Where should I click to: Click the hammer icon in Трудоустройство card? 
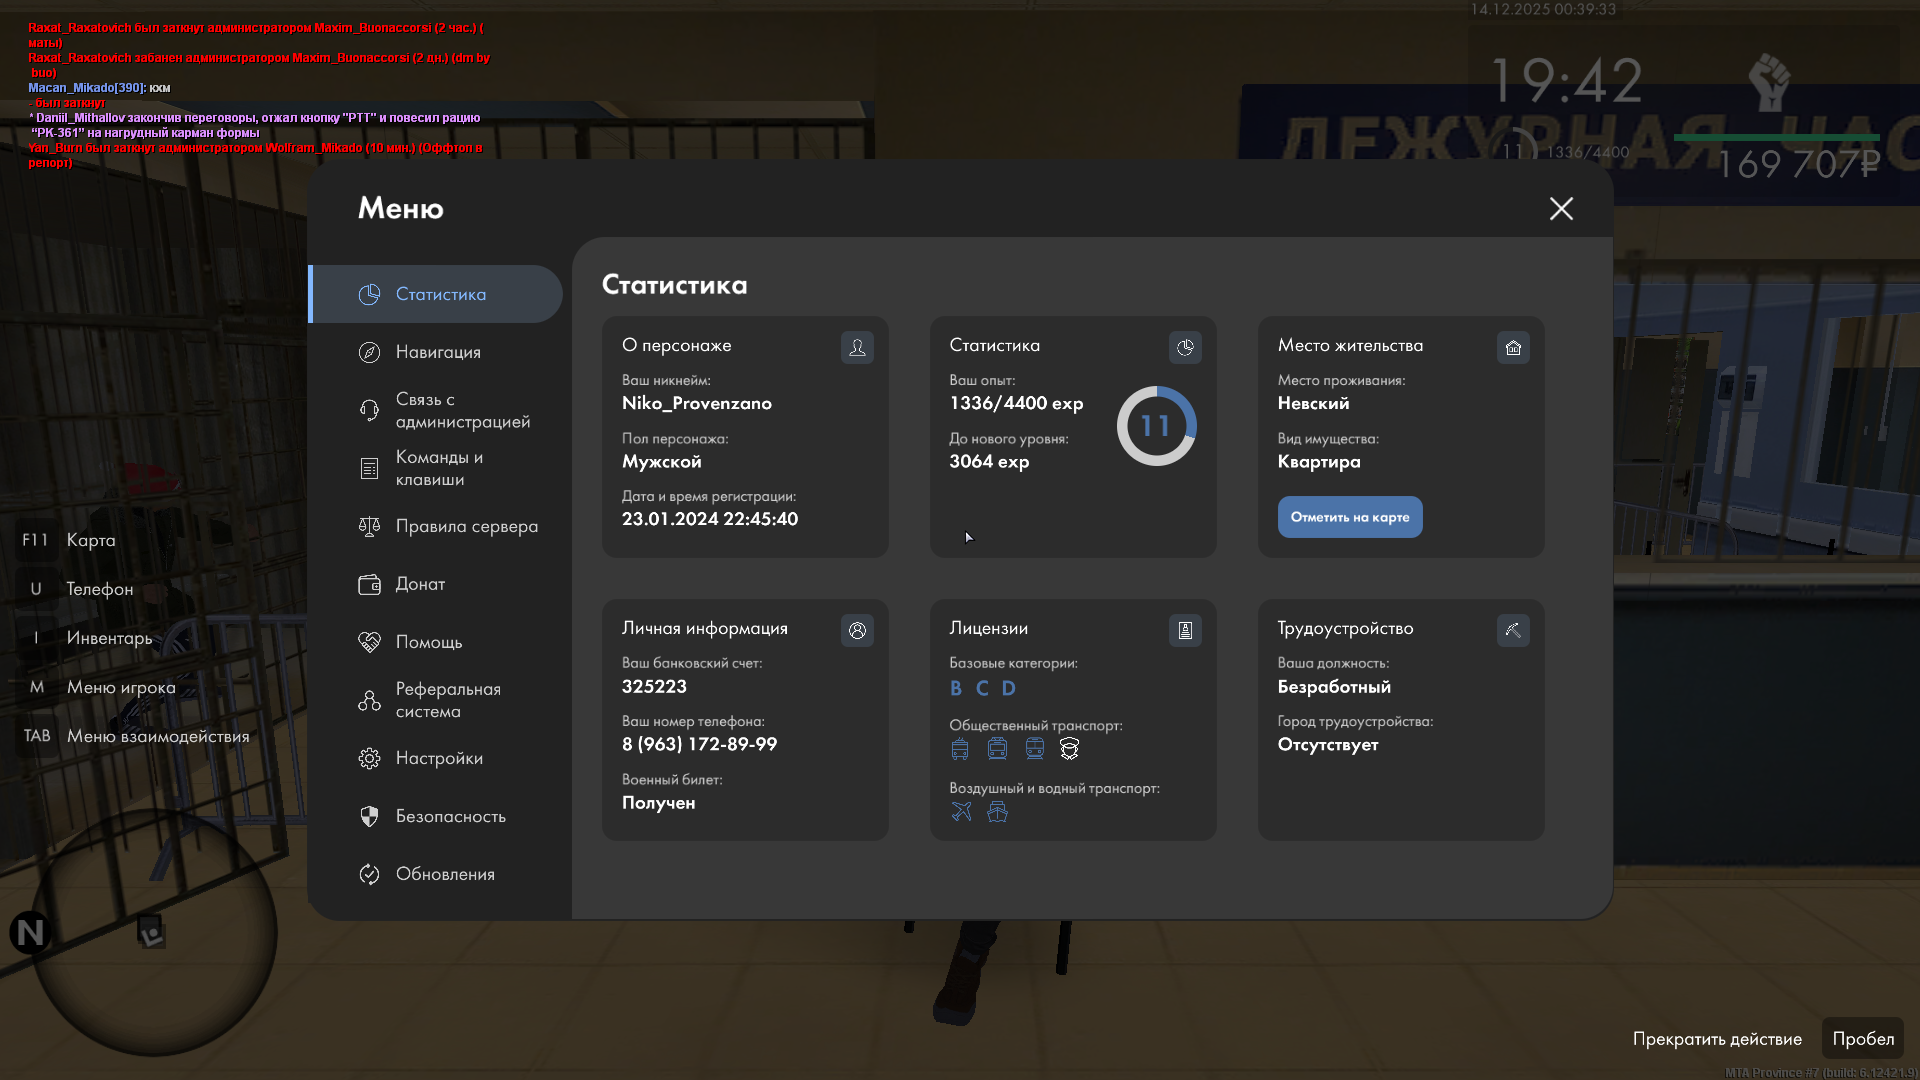[x=1513, y=630]
